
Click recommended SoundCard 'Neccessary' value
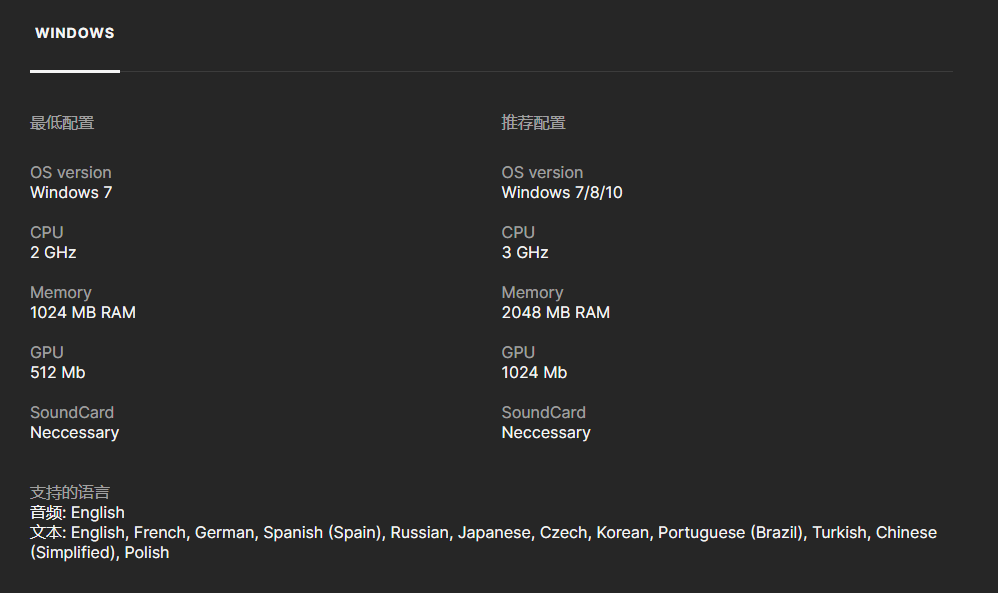point(546,433)
